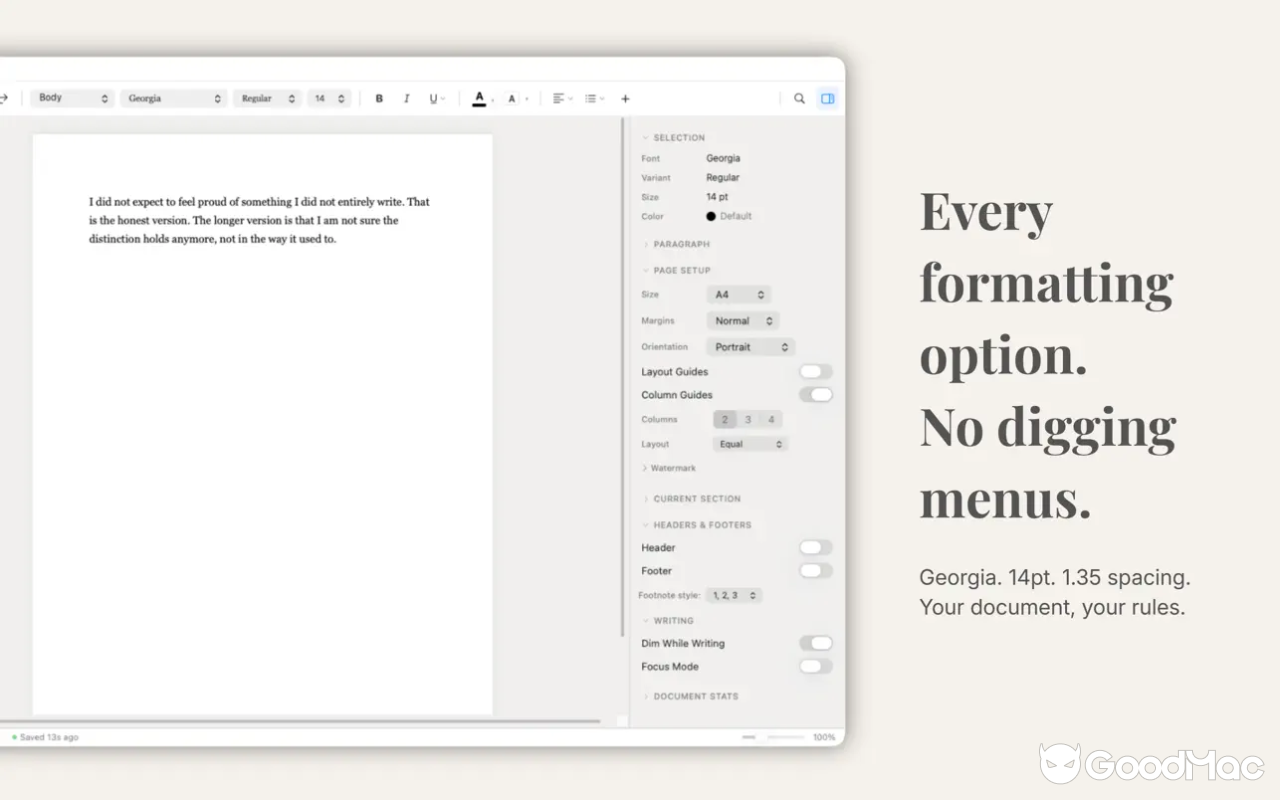Toggle the Dim While Writing switch
This screenshot has height=800, width=1280.
816,644
